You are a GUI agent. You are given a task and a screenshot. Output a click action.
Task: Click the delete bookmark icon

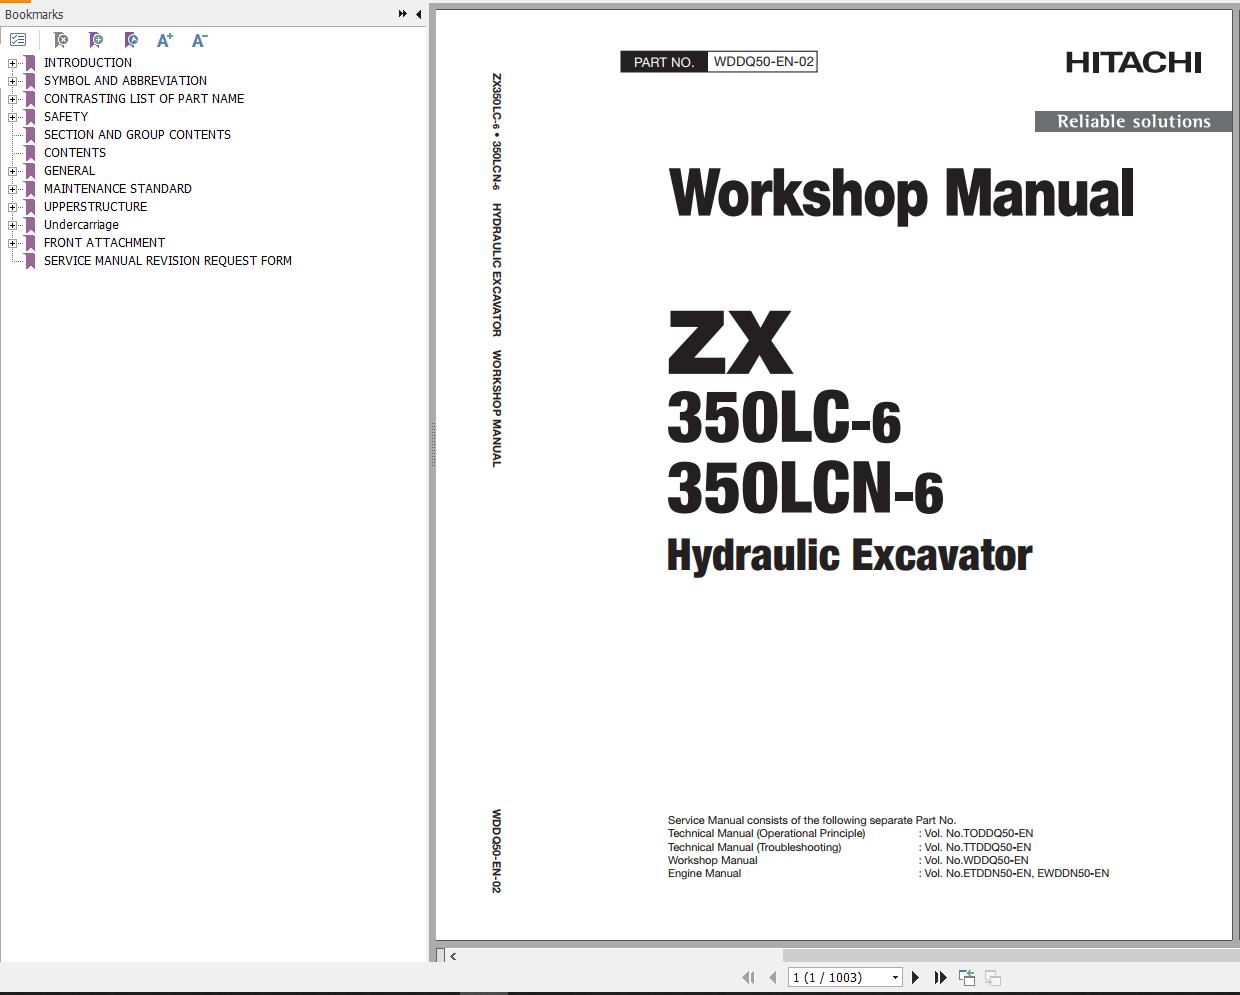(61, 40)
